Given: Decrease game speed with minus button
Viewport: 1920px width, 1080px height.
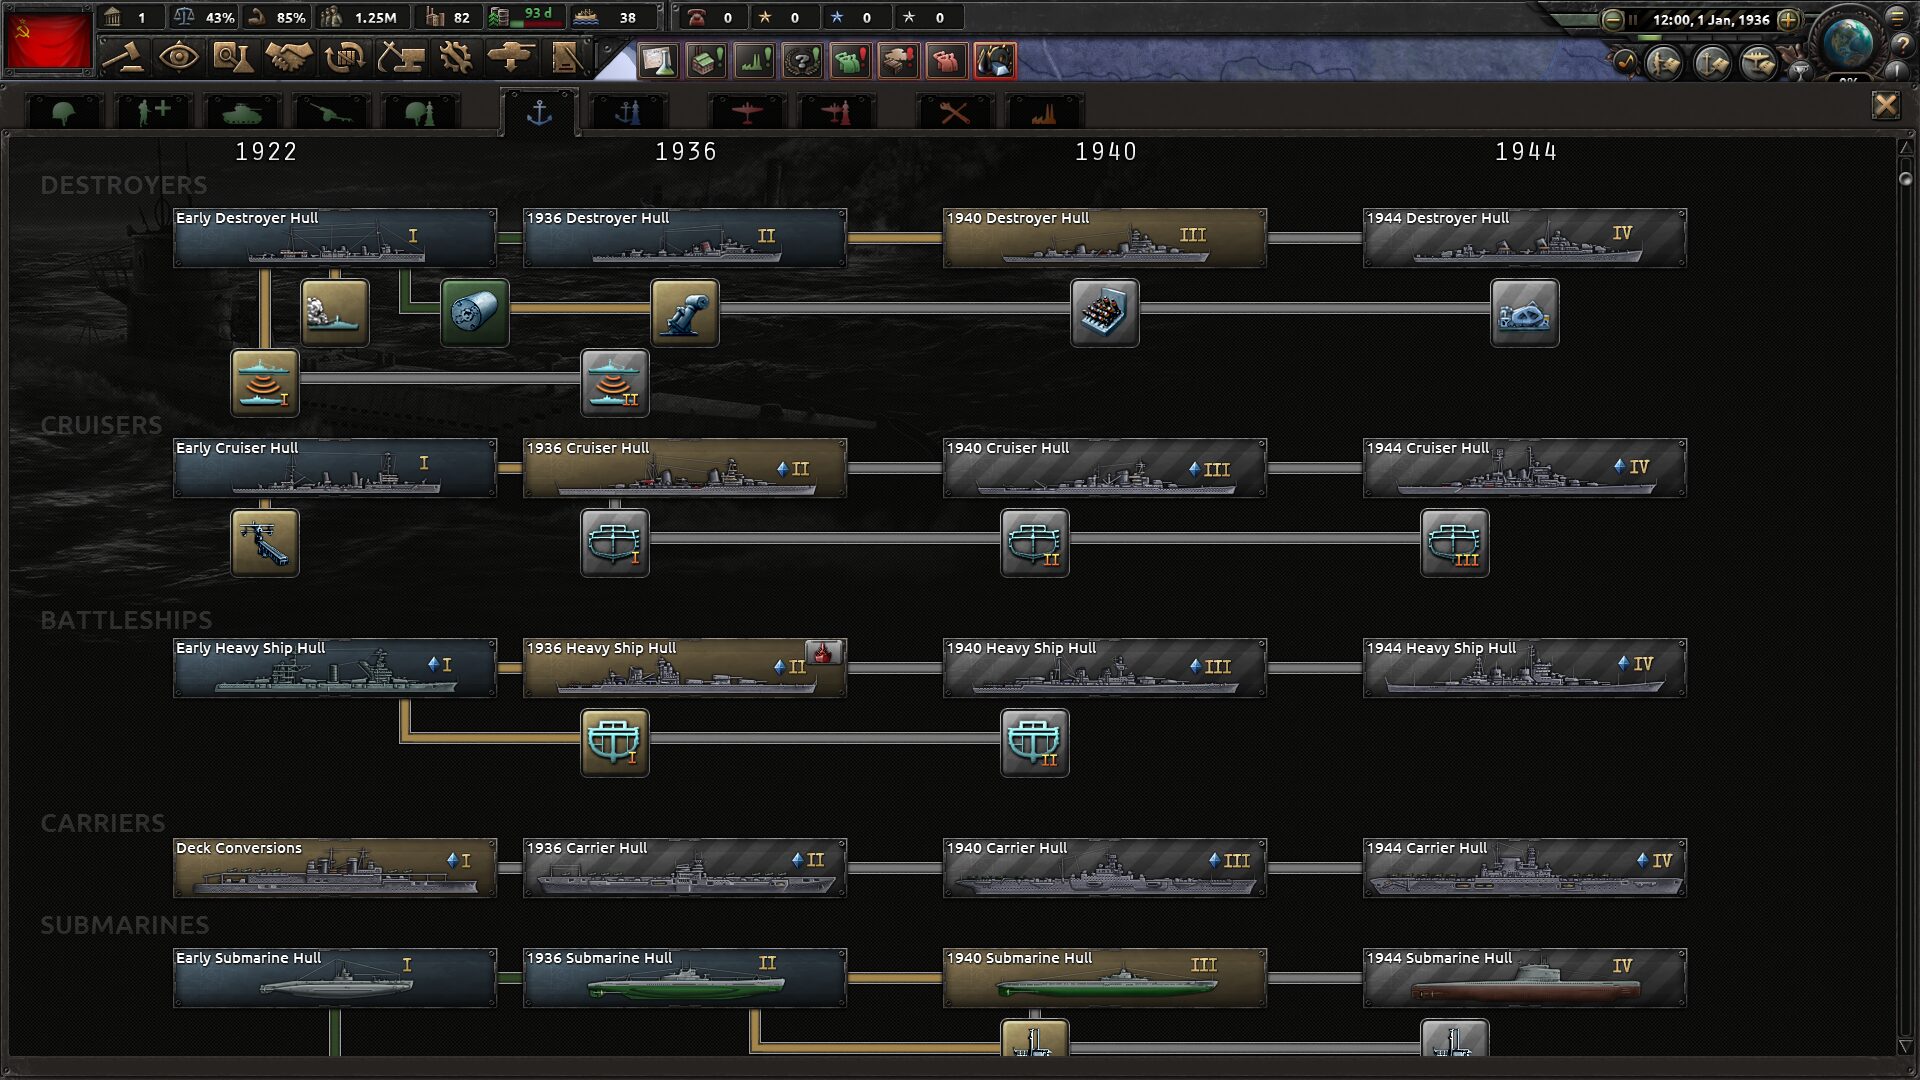Looking at the screenshot, I should pos(1612,19).
